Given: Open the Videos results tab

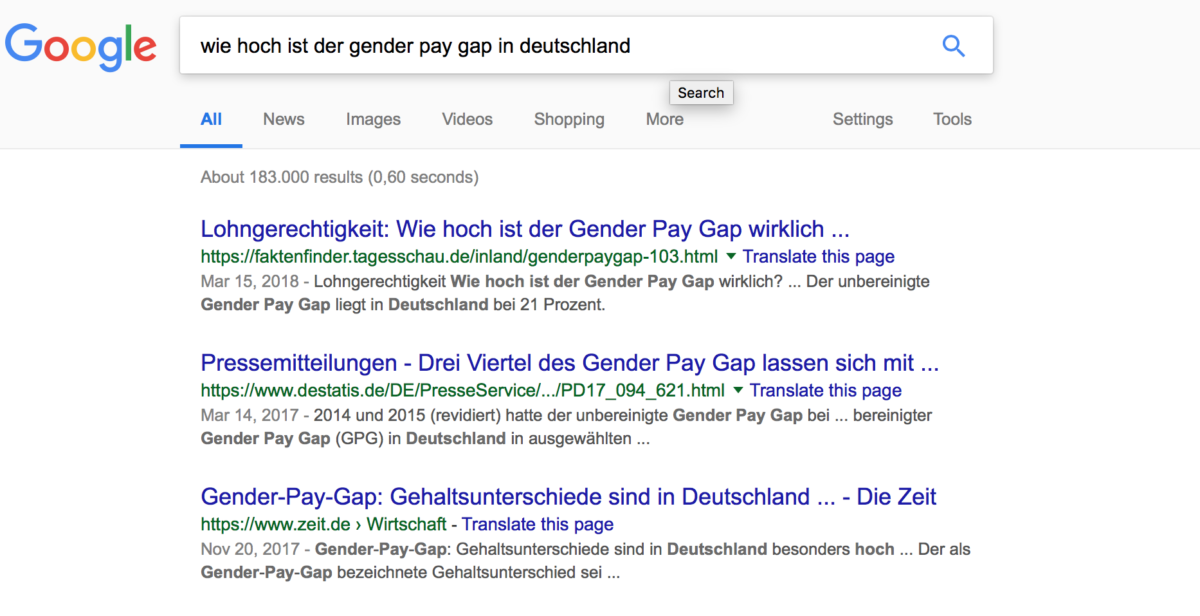Looking at the screenshot, I should [467, 119].
